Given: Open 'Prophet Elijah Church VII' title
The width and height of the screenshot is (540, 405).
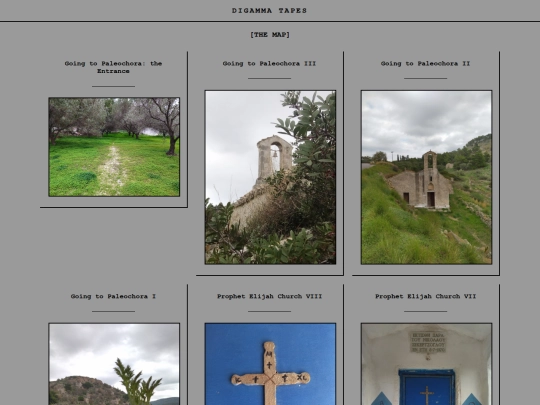Looking at the screenshot, I should click(425, 296).
